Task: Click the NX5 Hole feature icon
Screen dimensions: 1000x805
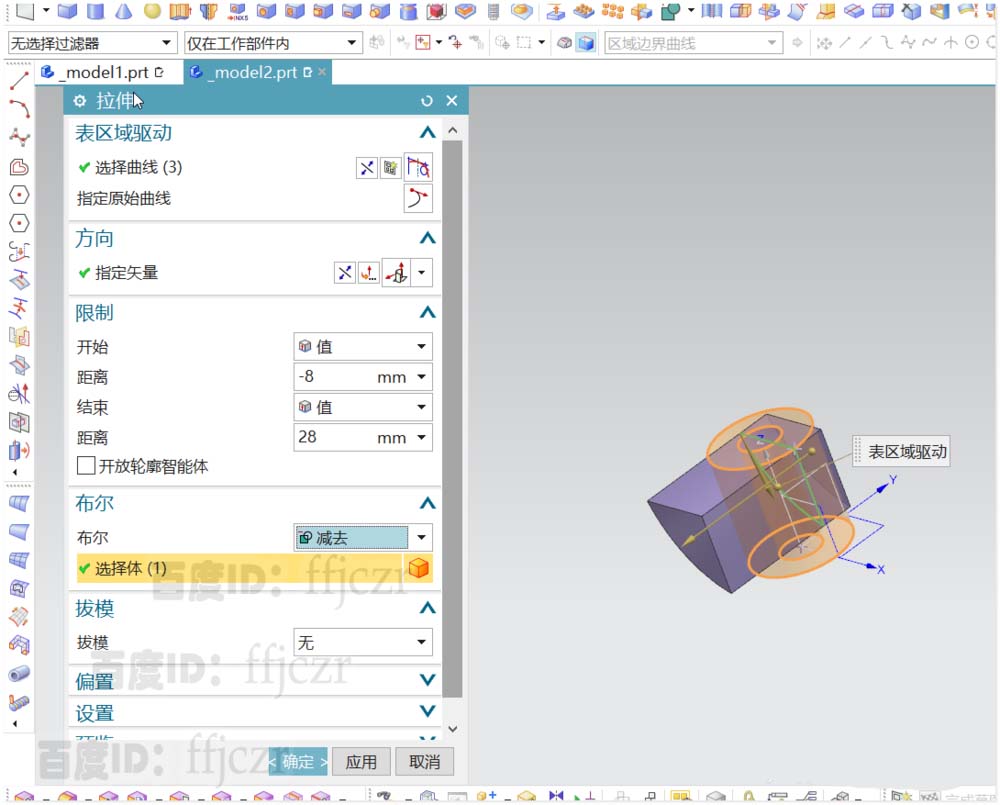Action: (237, 11)
